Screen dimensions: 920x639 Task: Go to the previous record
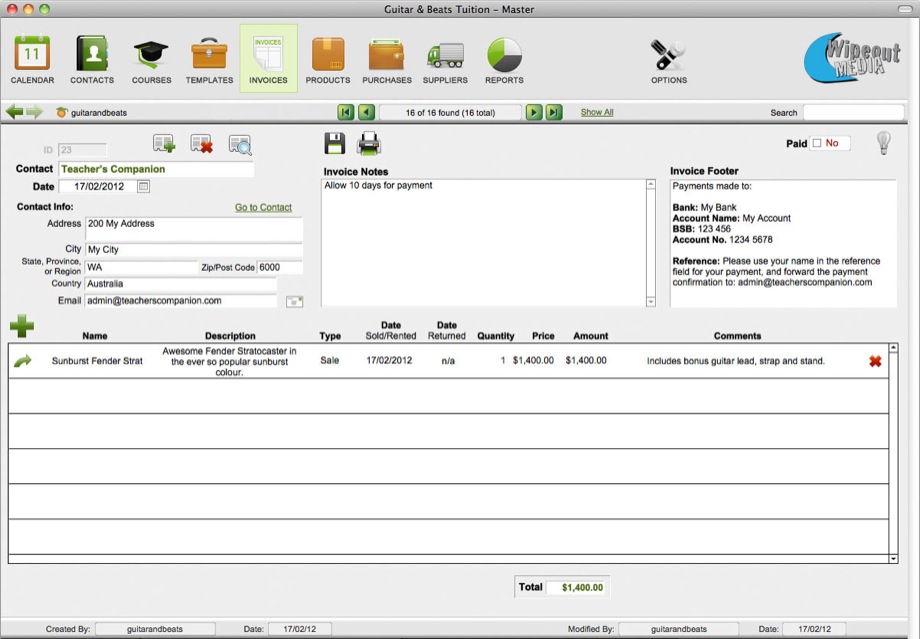click(366, 113)
